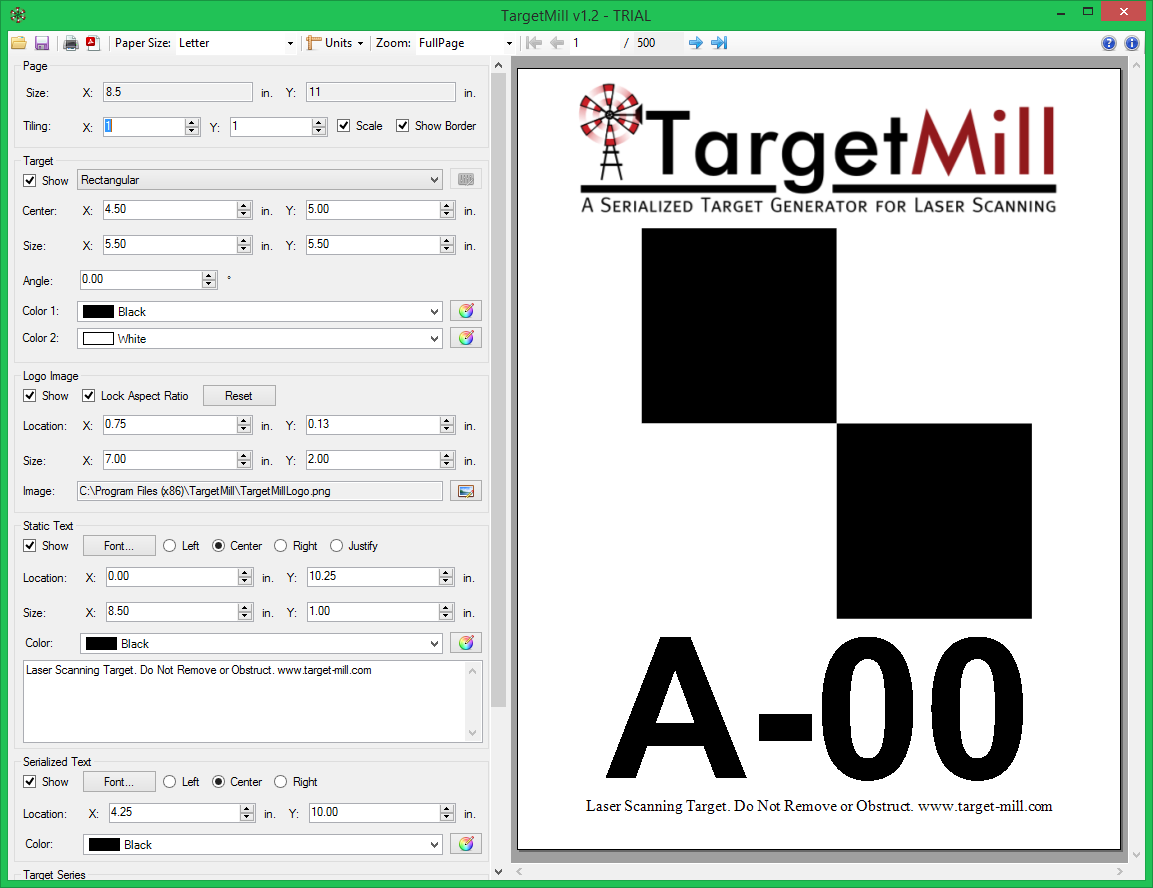Click the target pattern options icon beside Rectangular
This screenshot has width=1153, height=888.
pos(465,179)
